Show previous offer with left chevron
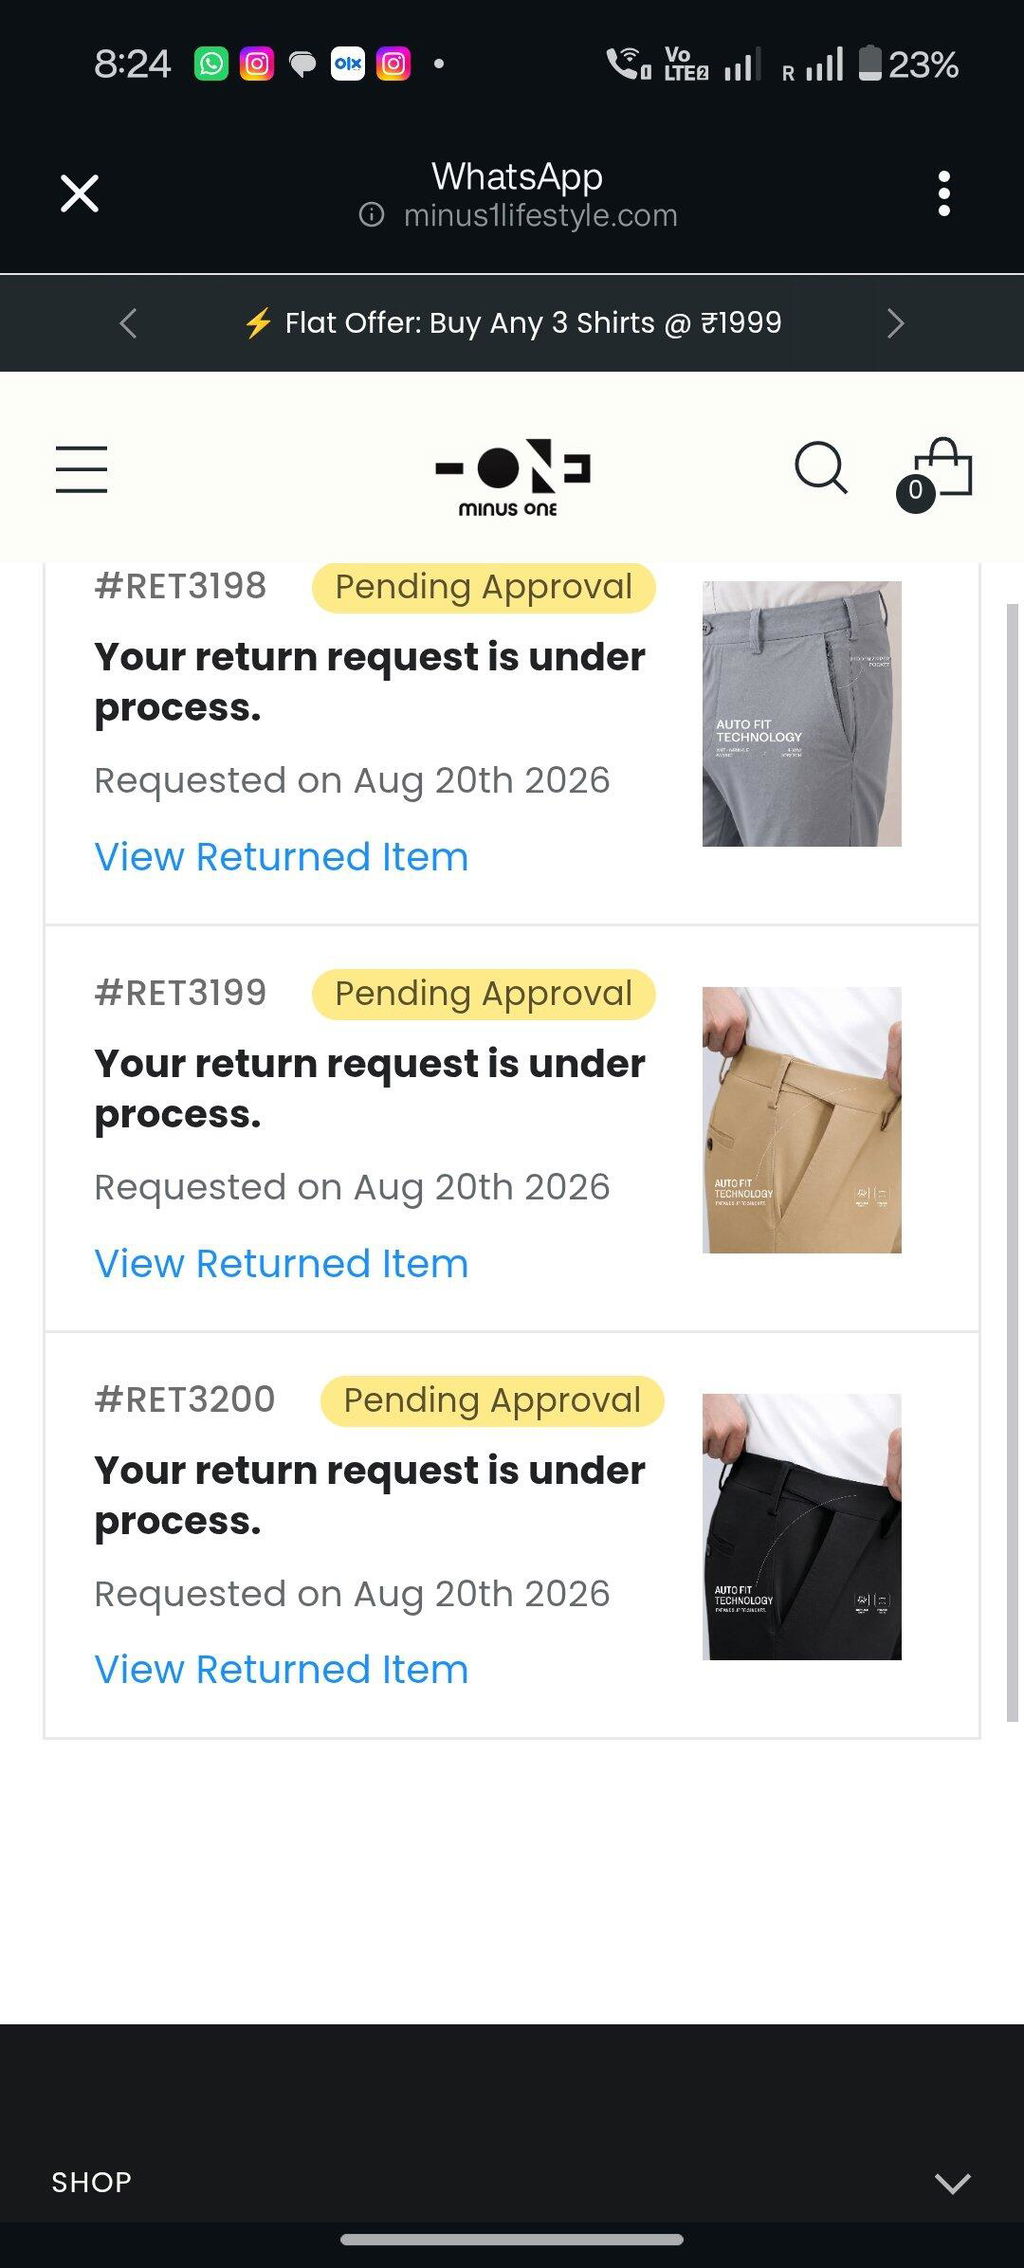This screenshot has width=1024, height=2268. click(x=128, y=323)
